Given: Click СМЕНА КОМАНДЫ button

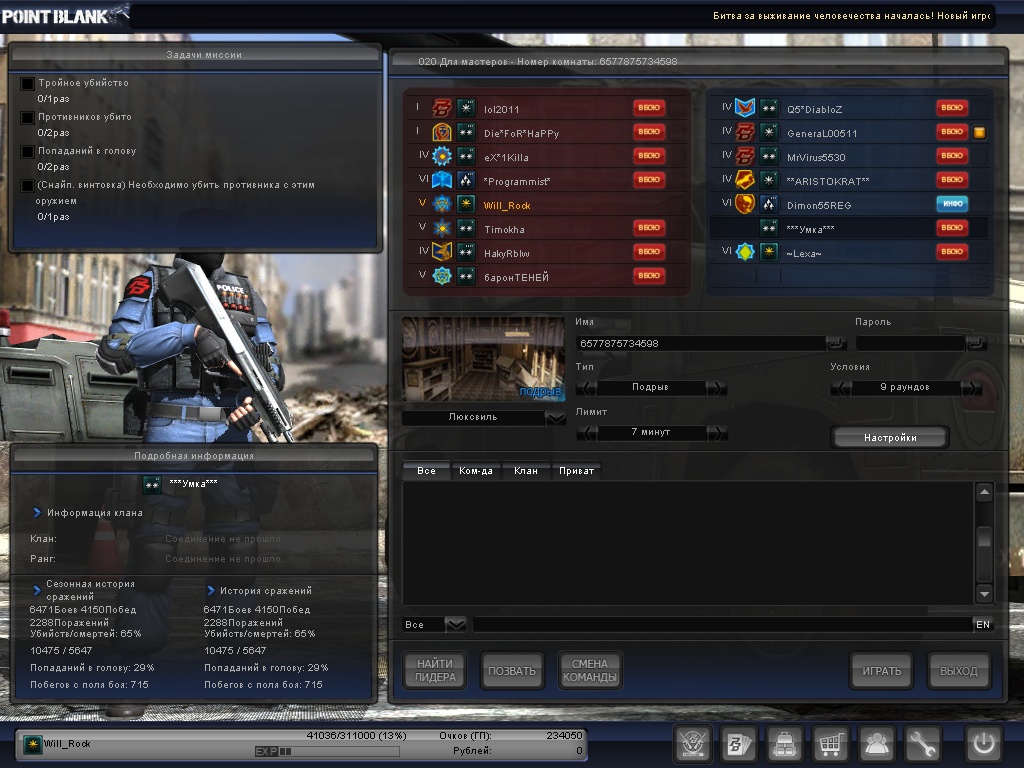Looking at the screenshot, I should [x=590, y=671].
